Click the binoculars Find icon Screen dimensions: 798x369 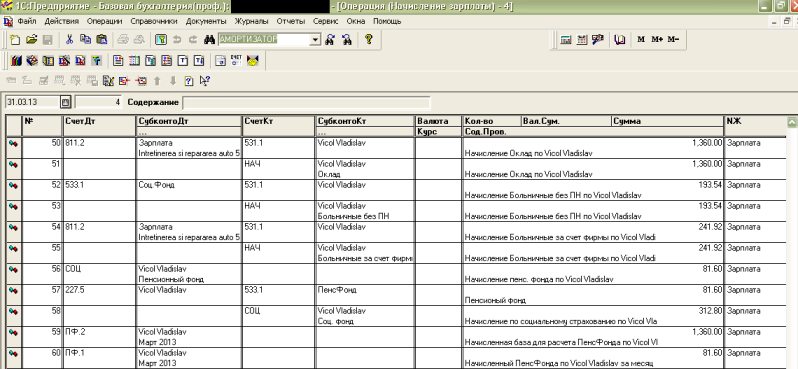(210, 39)
